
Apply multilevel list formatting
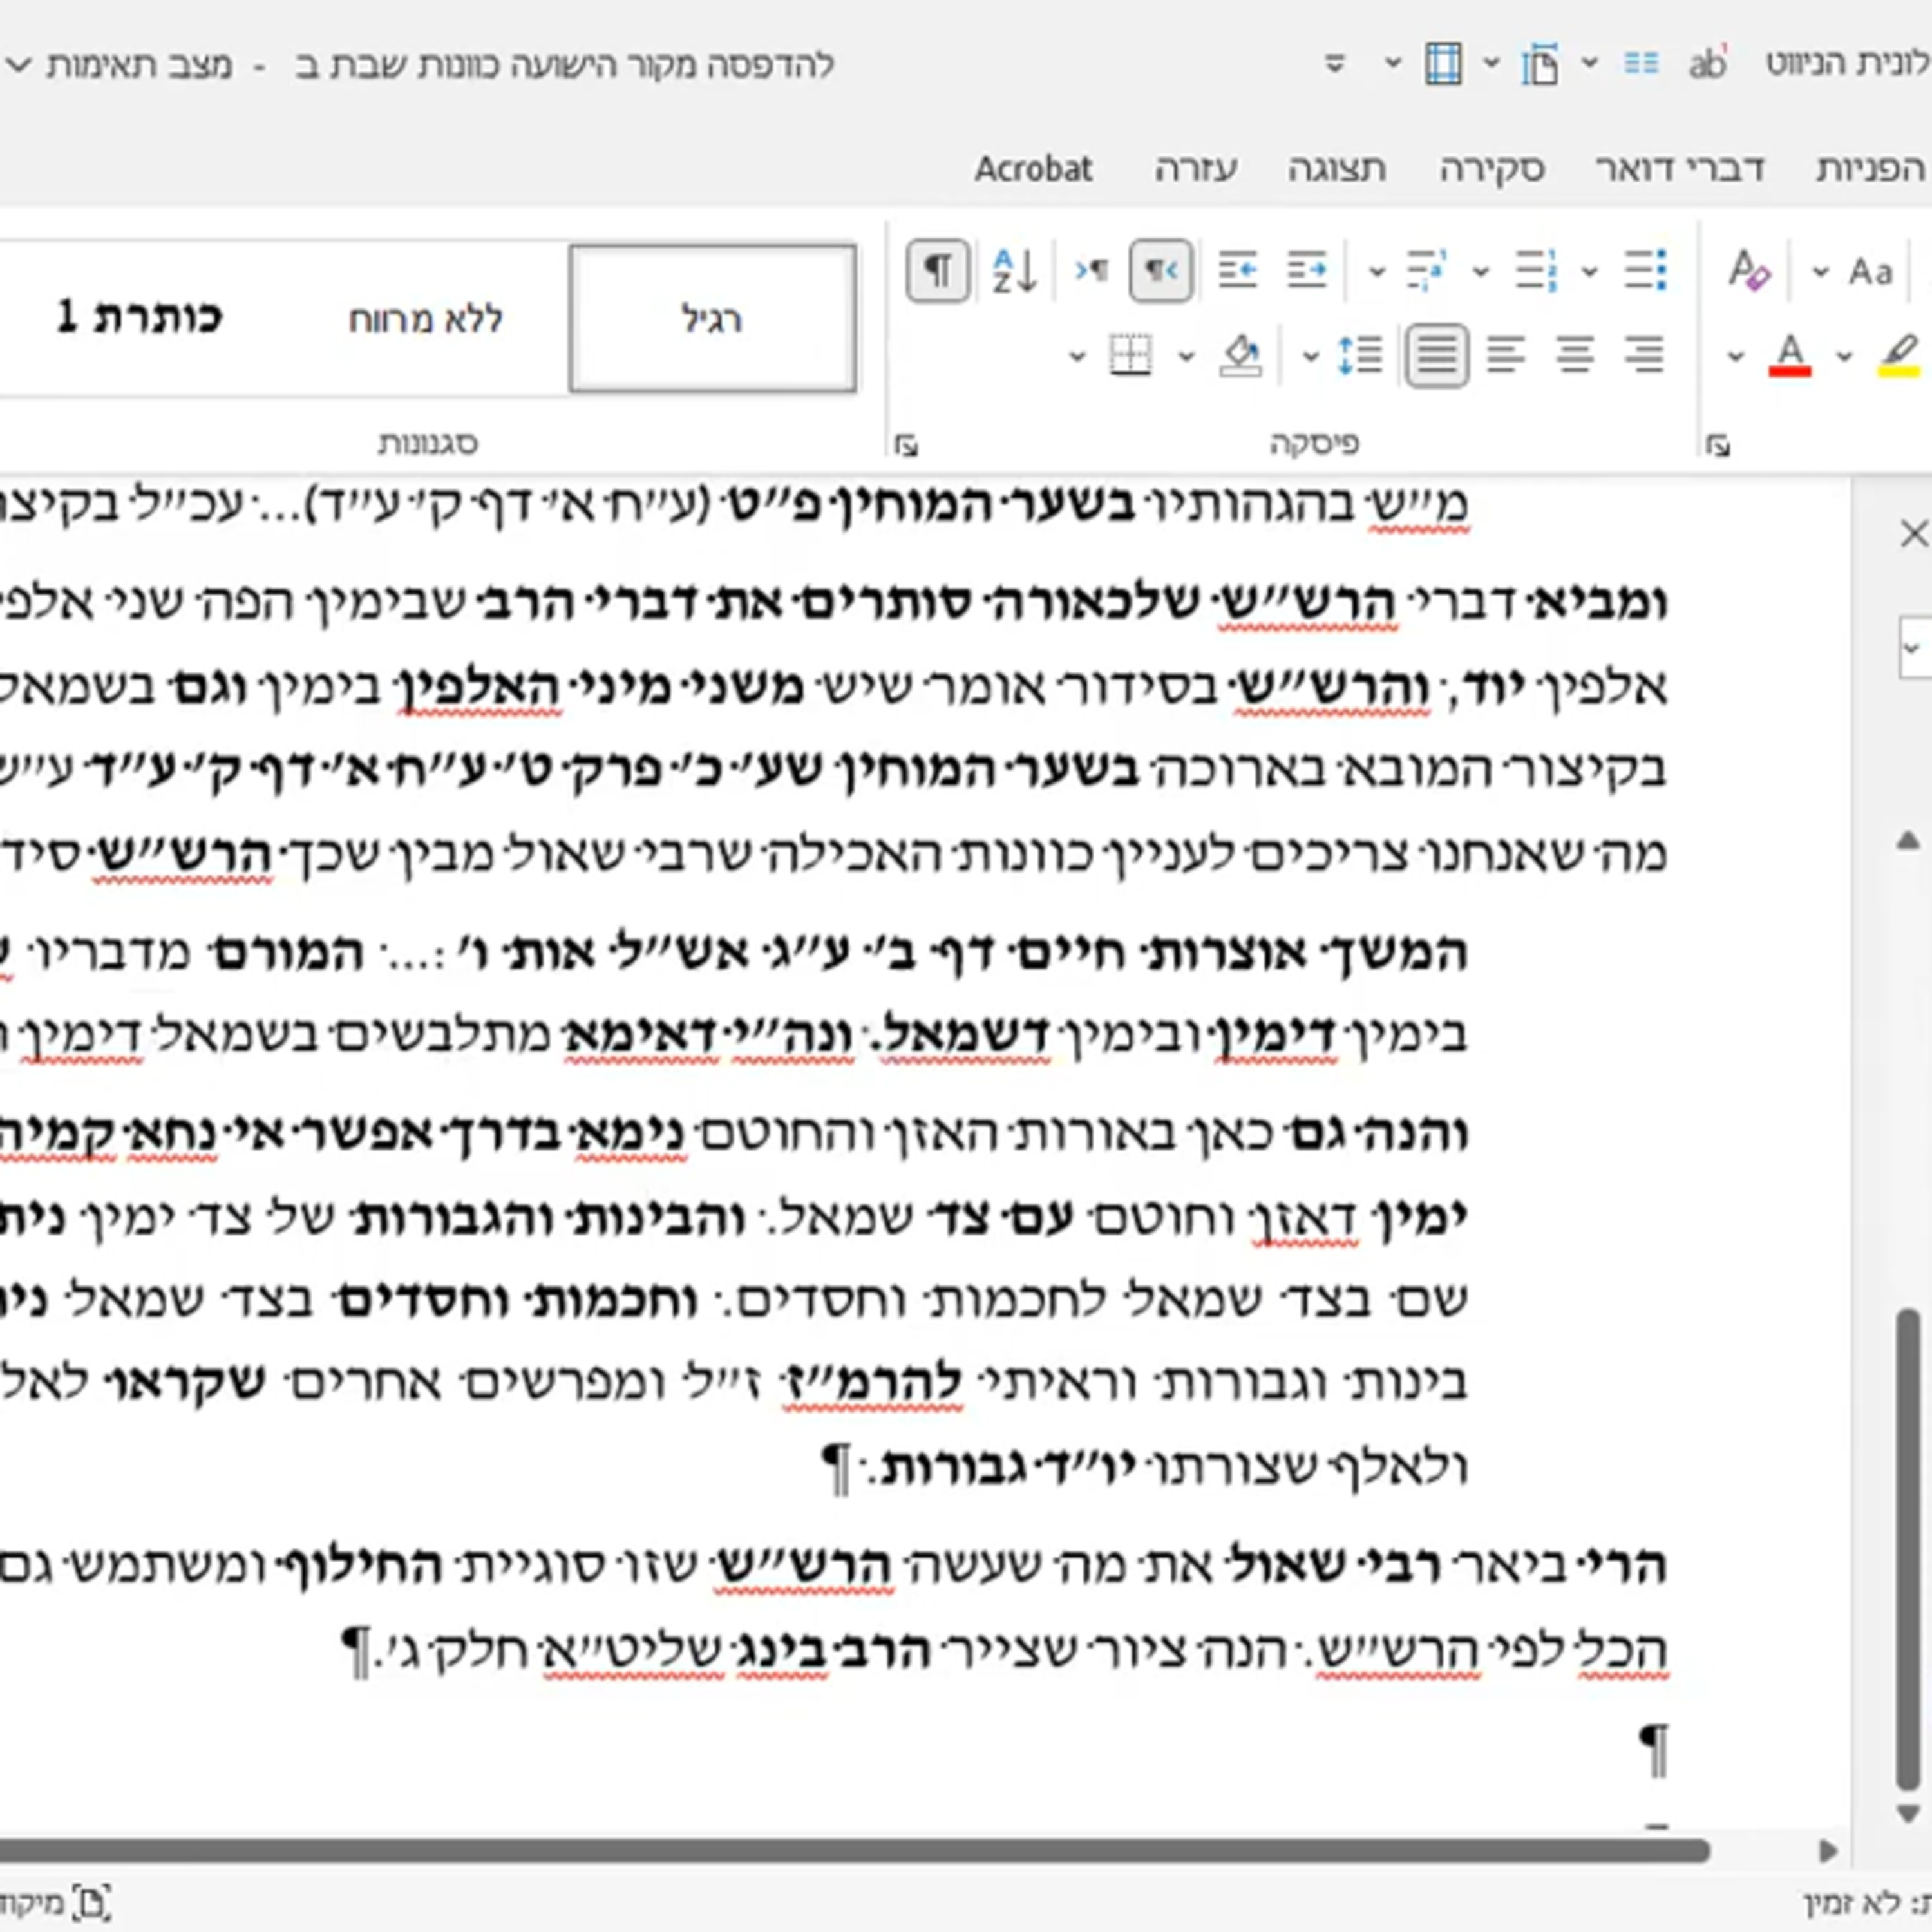pyautogui.click(x=1426, y=270)
